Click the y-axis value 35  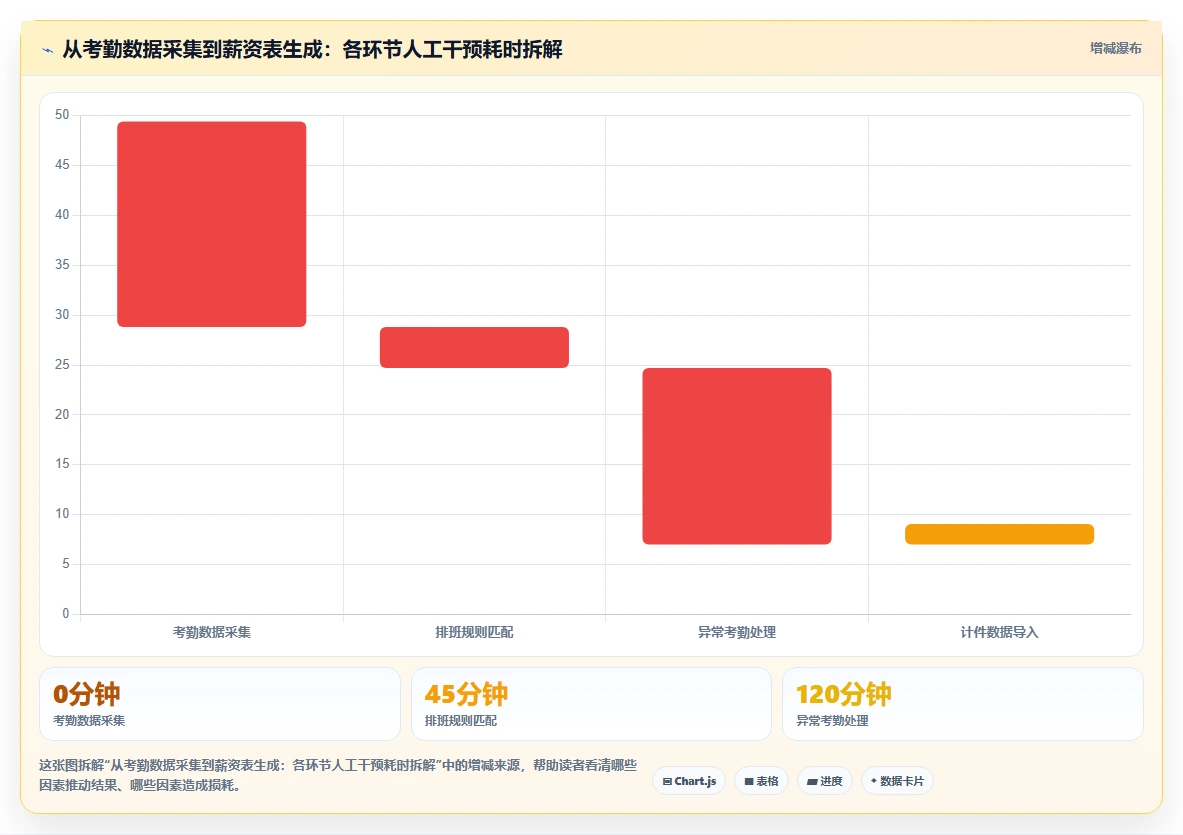click(62, 264)
